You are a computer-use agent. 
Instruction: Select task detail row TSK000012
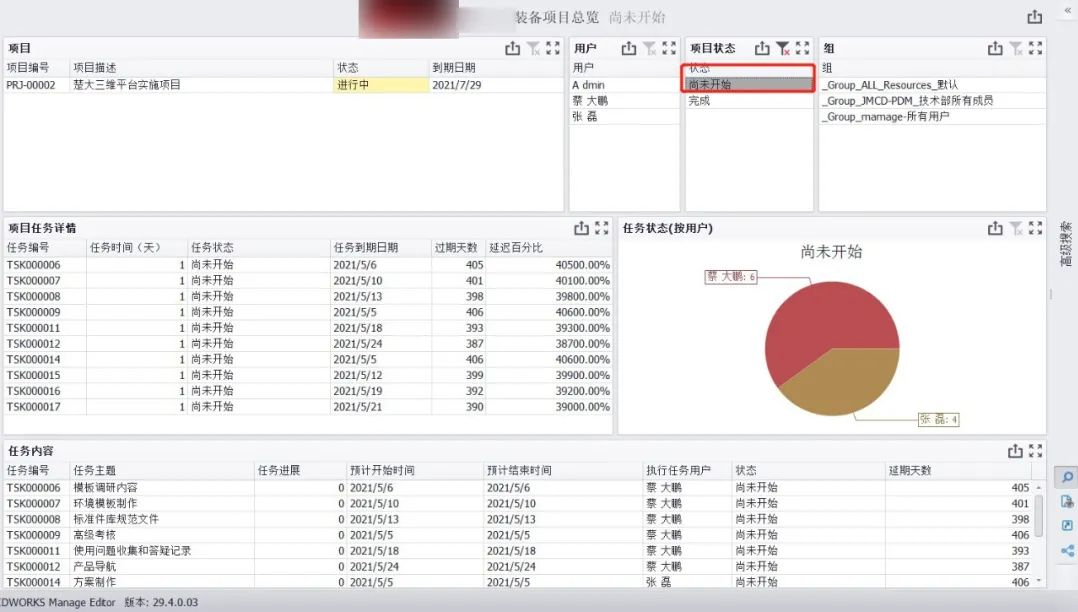tap(308, 343)
